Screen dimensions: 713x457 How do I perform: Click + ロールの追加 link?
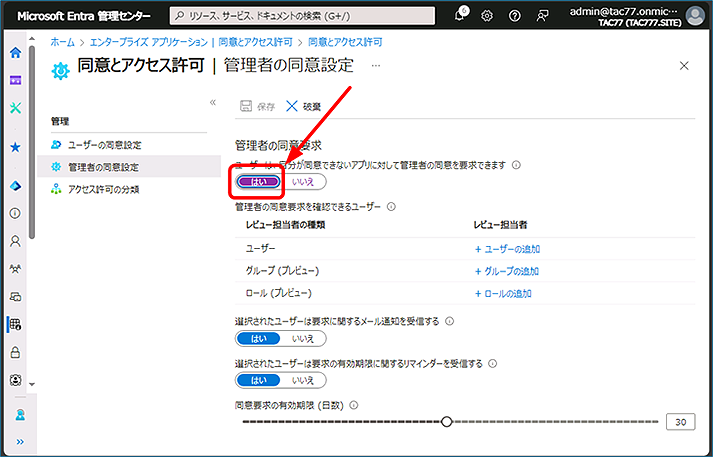click(x=503, y=294)
